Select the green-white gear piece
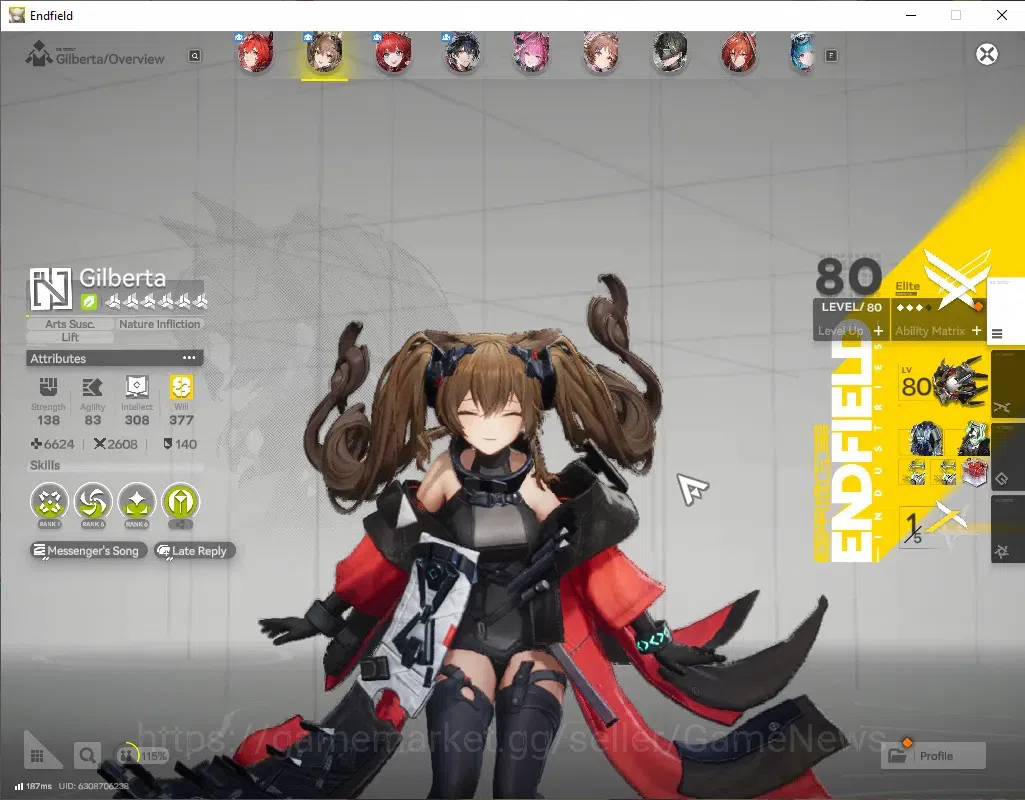 pos(973,439)
